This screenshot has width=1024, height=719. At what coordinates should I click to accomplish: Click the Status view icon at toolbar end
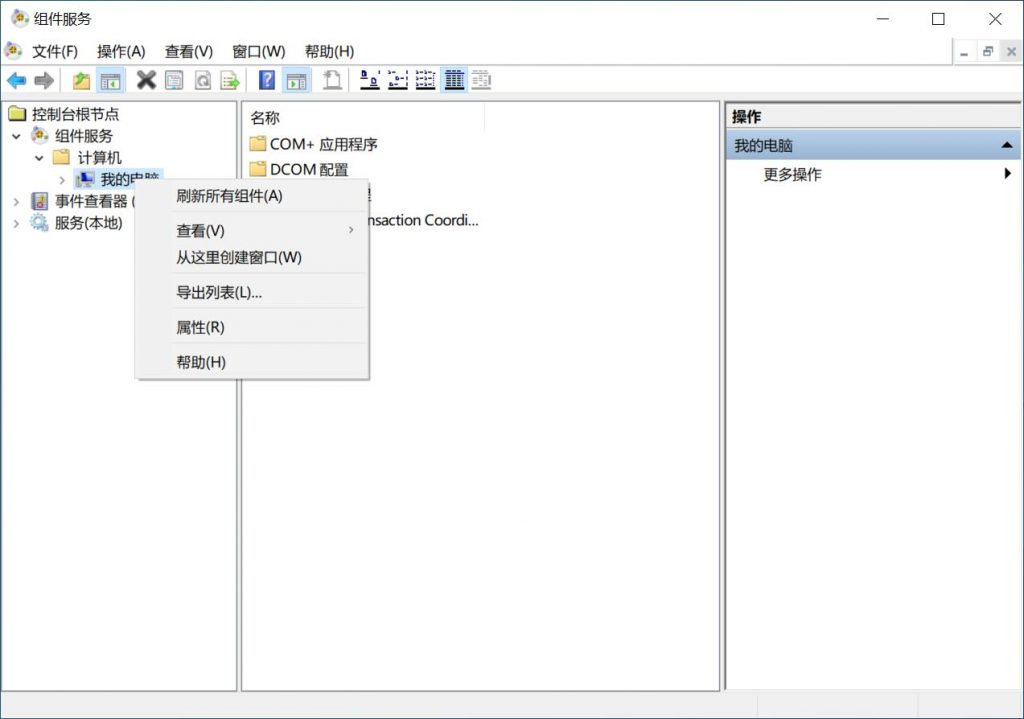click(481, 80)
